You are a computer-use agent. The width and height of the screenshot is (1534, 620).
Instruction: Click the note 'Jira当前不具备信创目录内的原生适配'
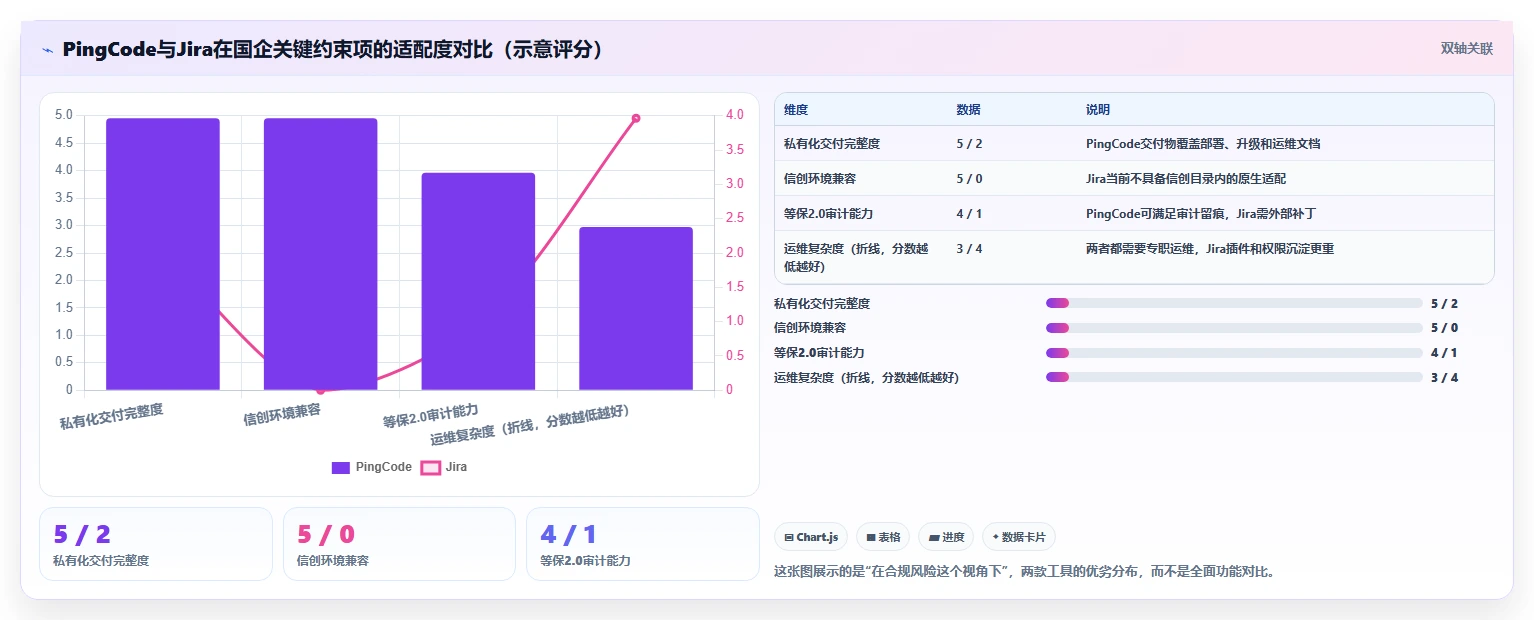coord(1186,179)
